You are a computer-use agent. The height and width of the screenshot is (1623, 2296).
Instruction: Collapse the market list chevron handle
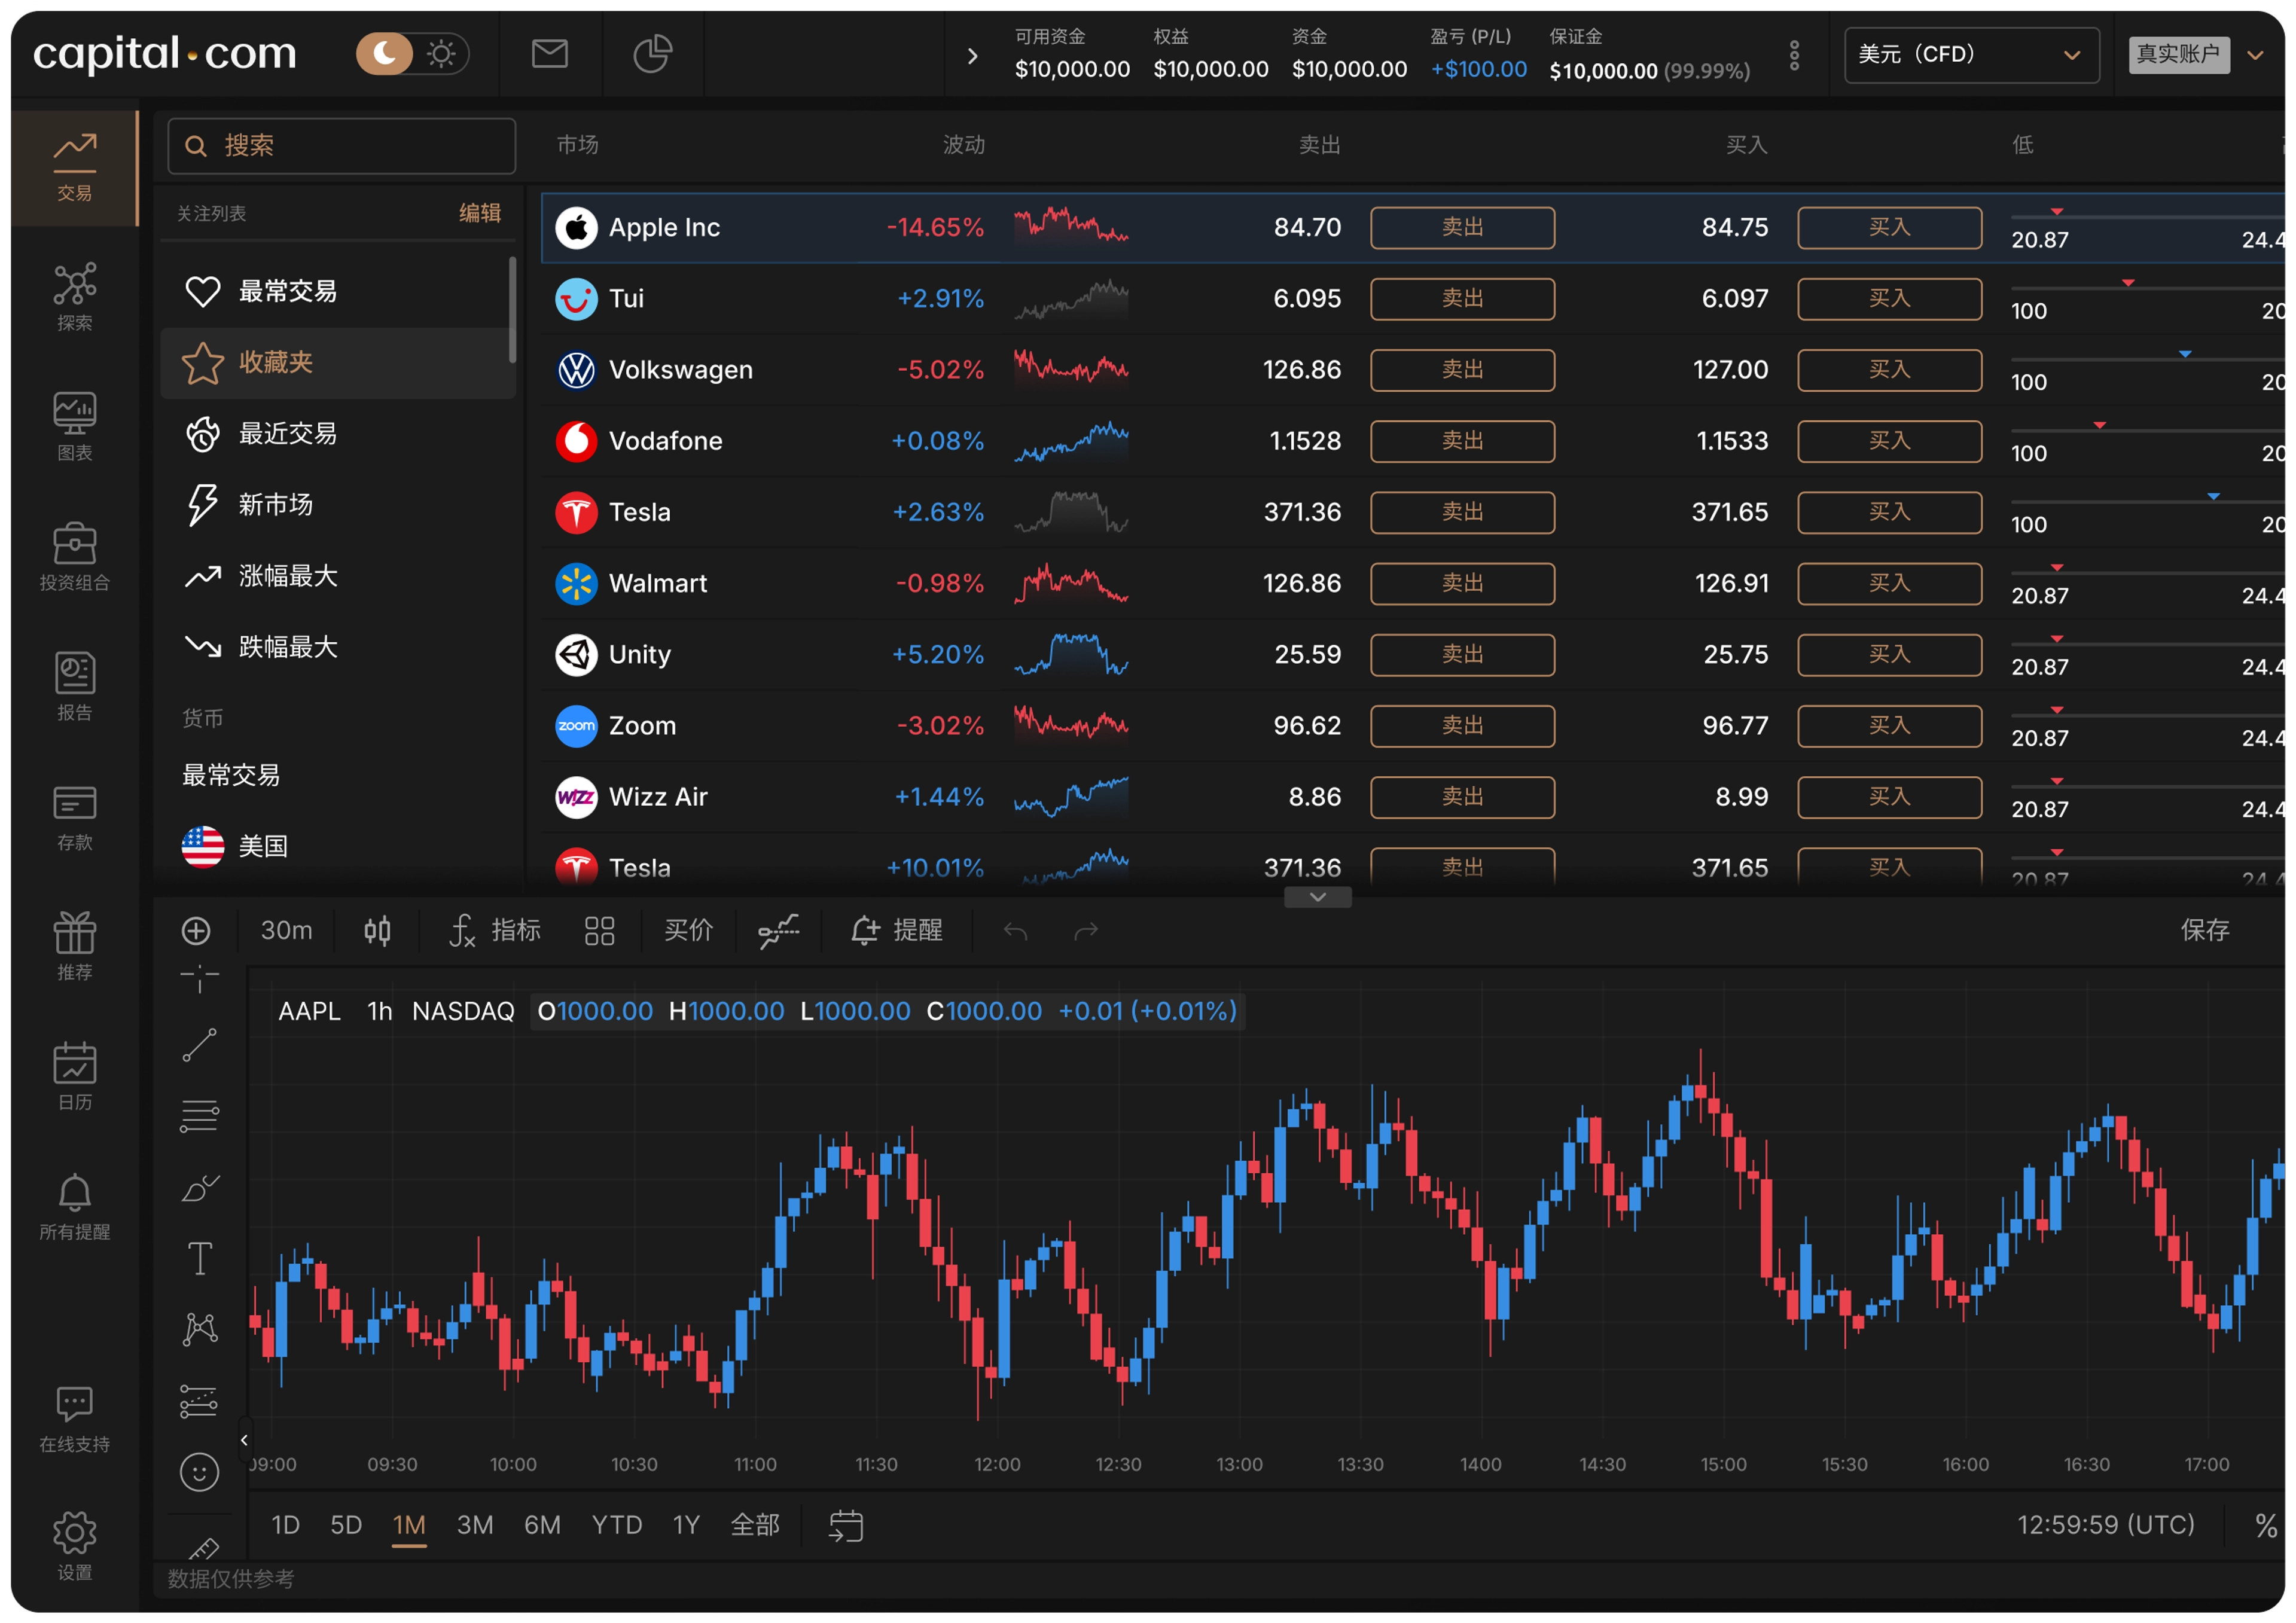[1318, 897]
